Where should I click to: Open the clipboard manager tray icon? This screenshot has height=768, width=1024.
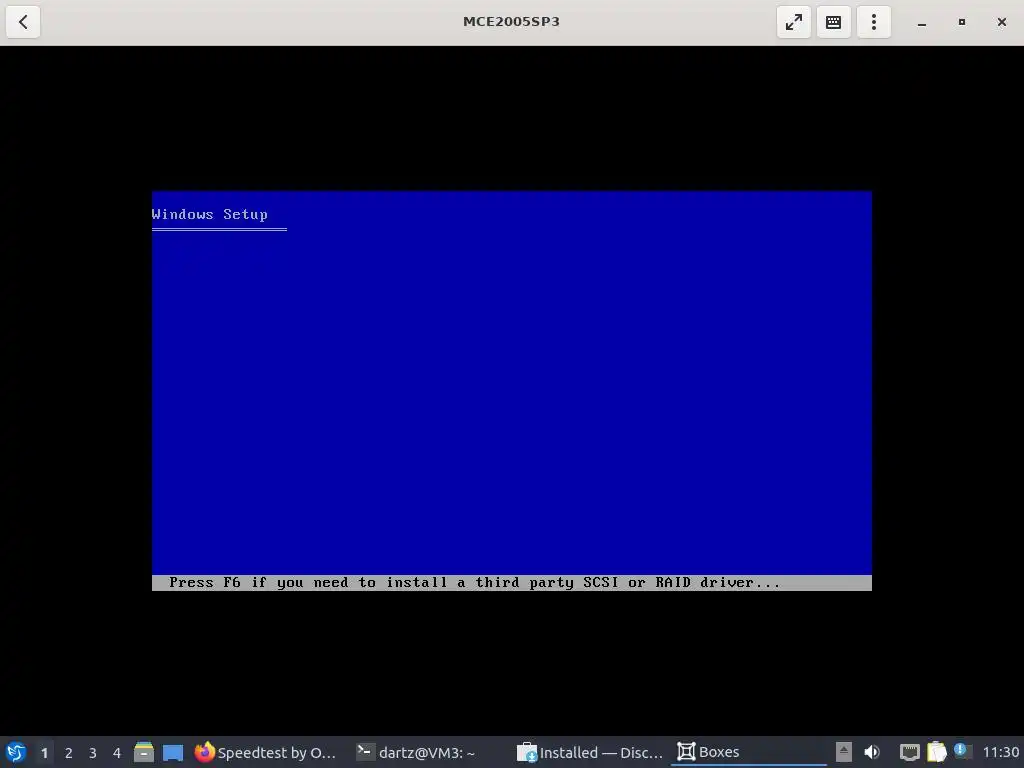(x=936, y=752)
